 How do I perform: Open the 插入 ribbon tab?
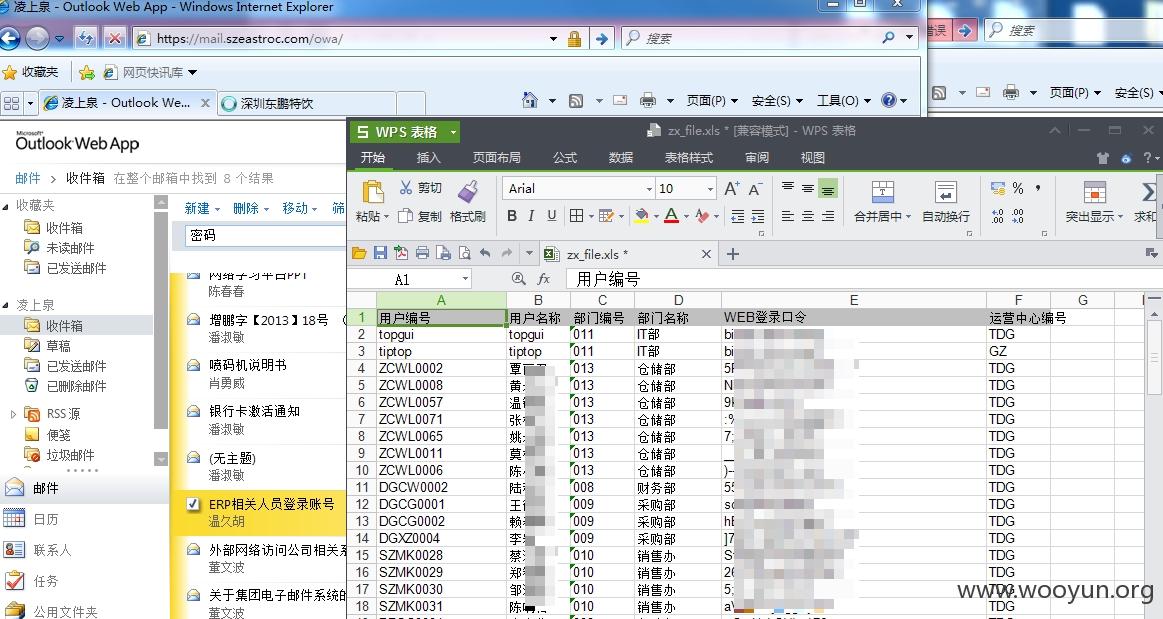tap(428, 157)
